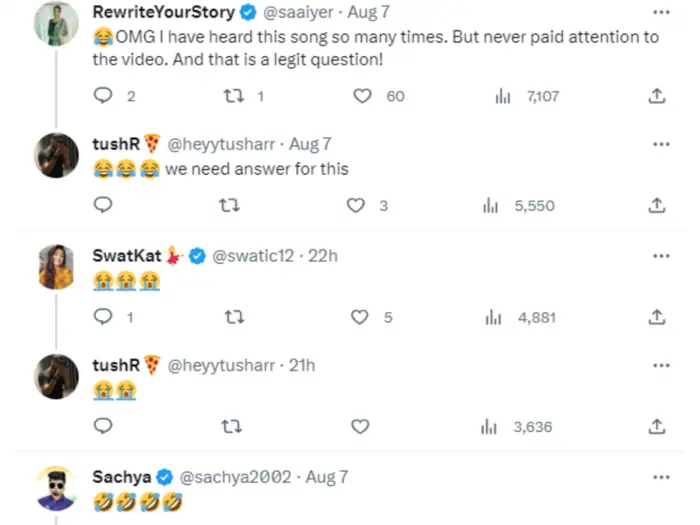700x525 pixels.
Task: Open the @swatic12 profile handle
Action: (x=253, y=255)
